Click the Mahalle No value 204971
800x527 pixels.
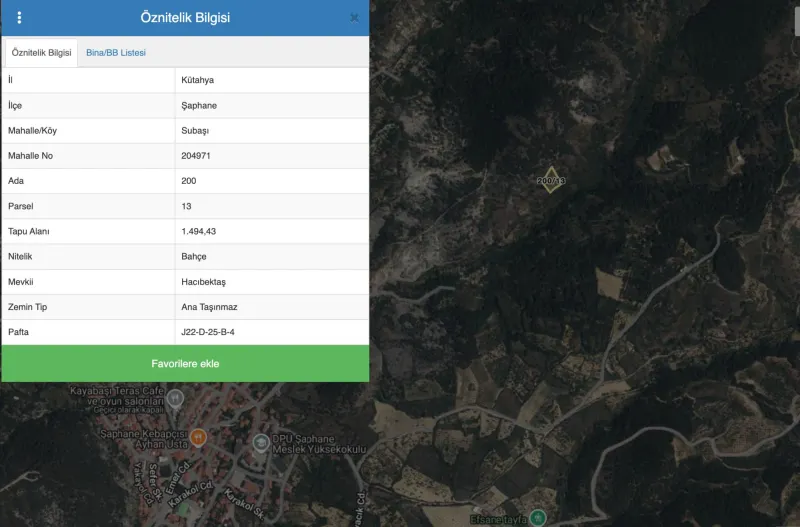tap(196, 156)
